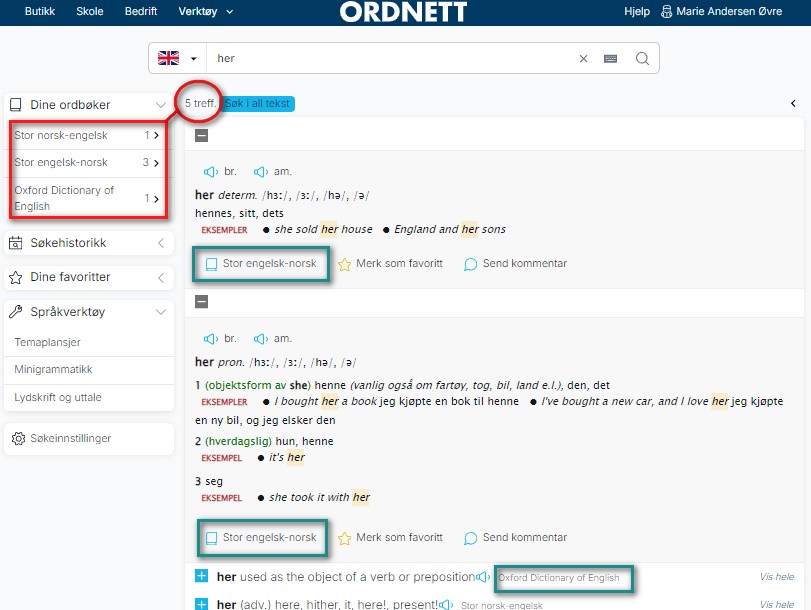Click the 'Oxford Dictionary of English' source label

coord(559,577)
